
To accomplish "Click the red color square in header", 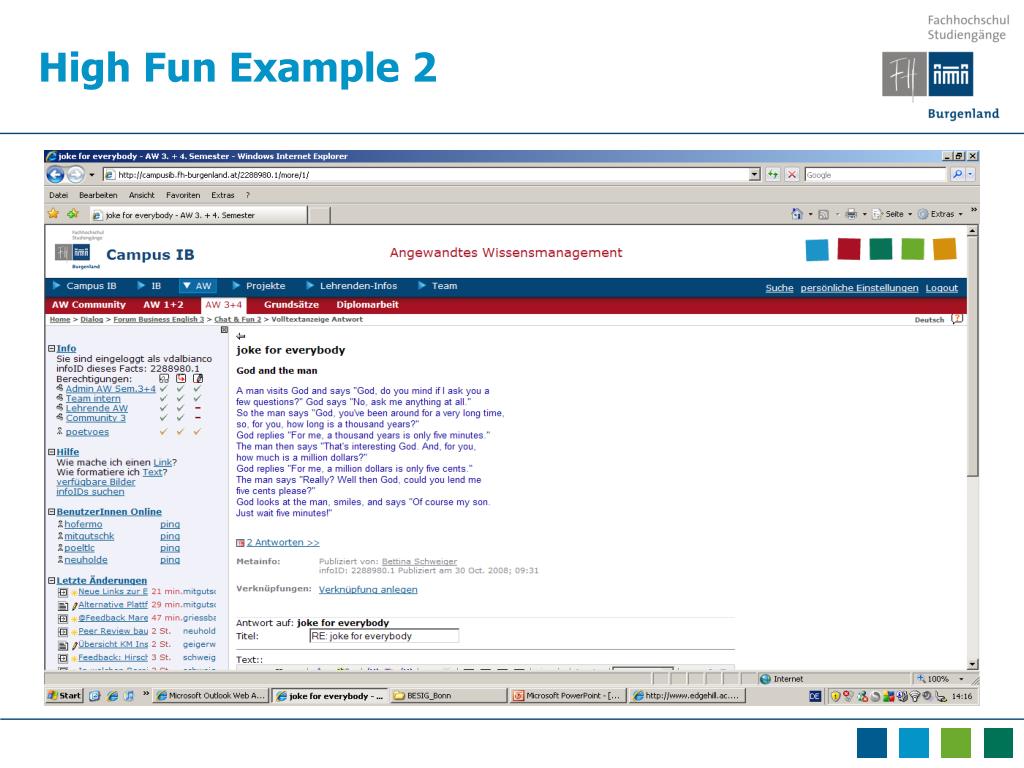I will 849,249.
